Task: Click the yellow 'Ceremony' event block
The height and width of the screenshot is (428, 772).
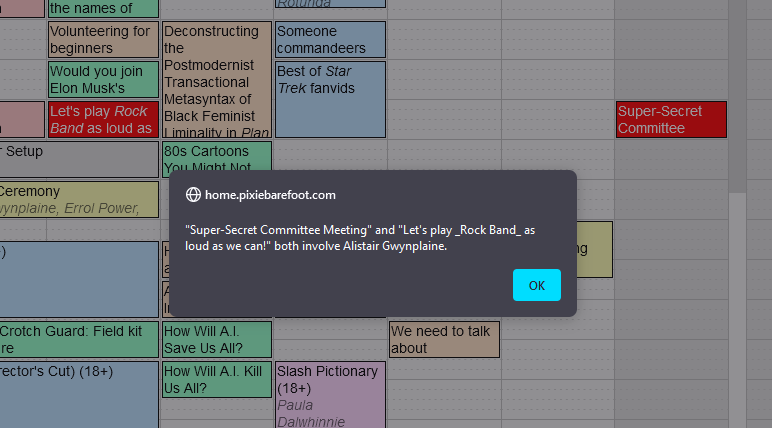Action: pyautogui.click(x=78, y=199)
